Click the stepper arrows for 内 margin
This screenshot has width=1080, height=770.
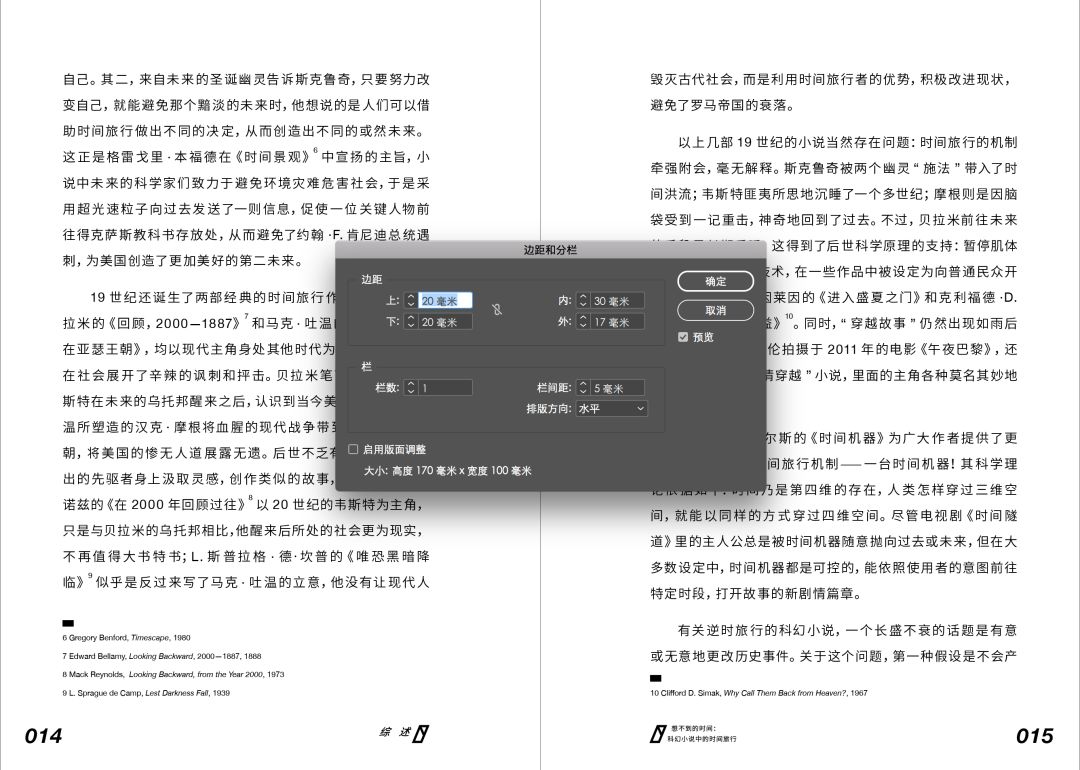[583, 300]
